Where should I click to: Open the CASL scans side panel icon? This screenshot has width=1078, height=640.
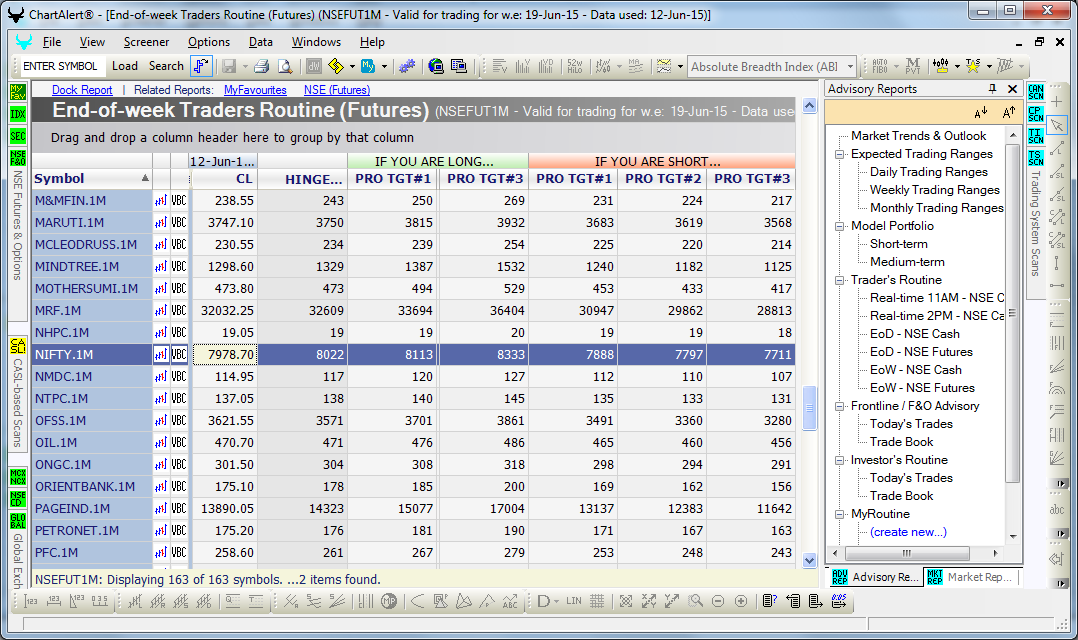click(x=18, y=346)
